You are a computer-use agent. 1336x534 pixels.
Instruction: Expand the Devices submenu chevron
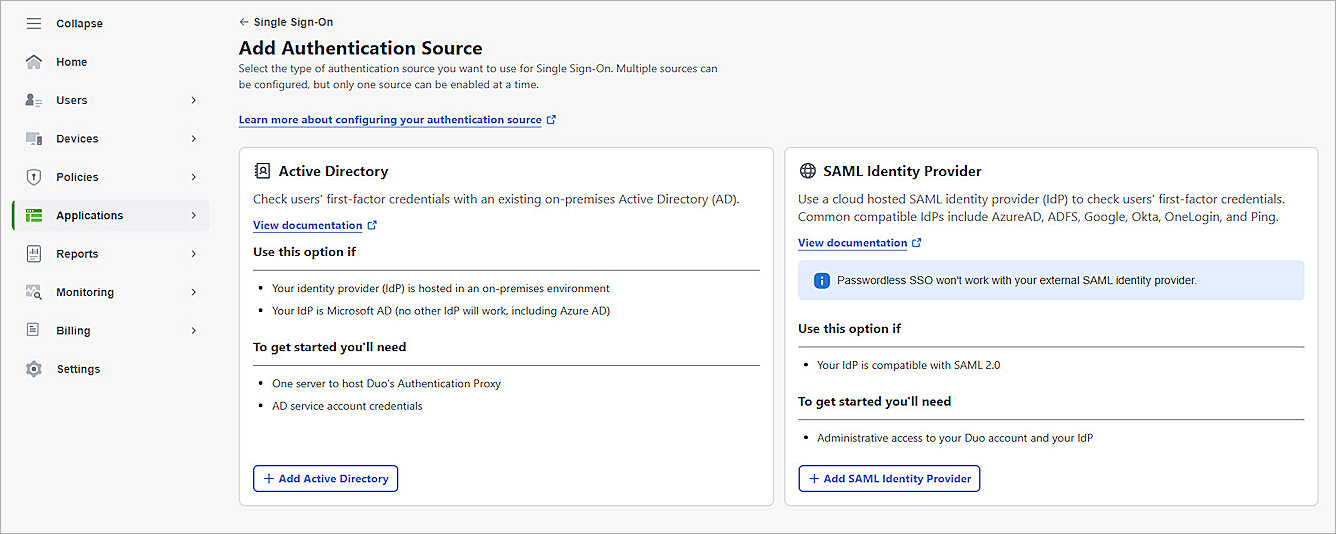coord(193,139)
